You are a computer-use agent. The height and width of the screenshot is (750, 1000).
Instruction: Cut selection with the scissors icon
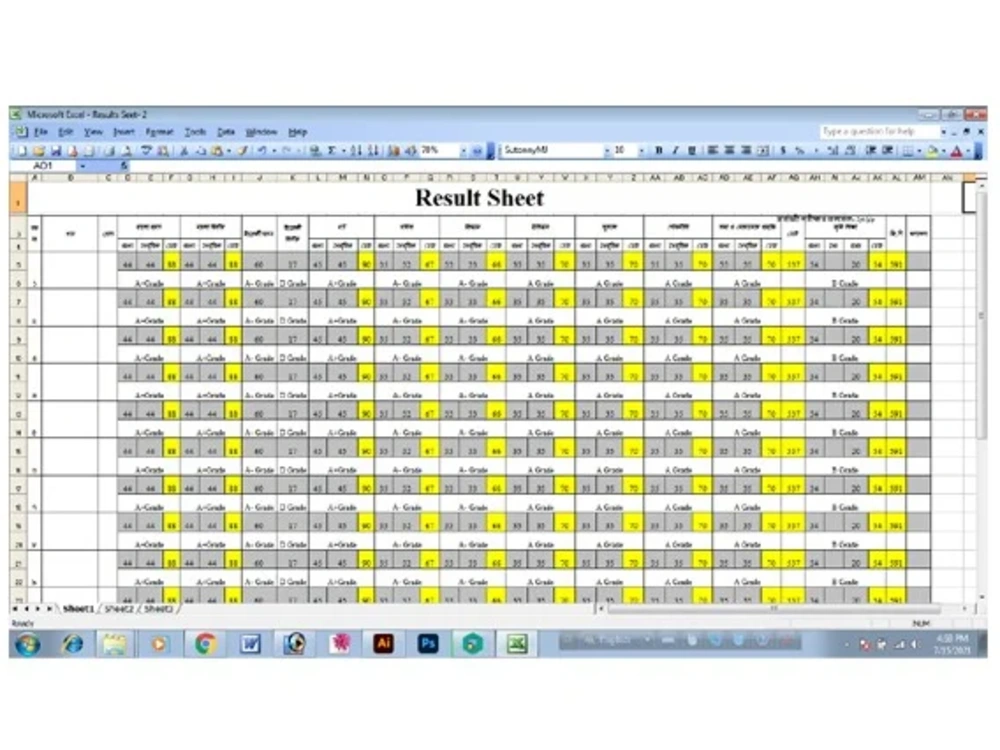pyautogui.click(x=184, y=151)
